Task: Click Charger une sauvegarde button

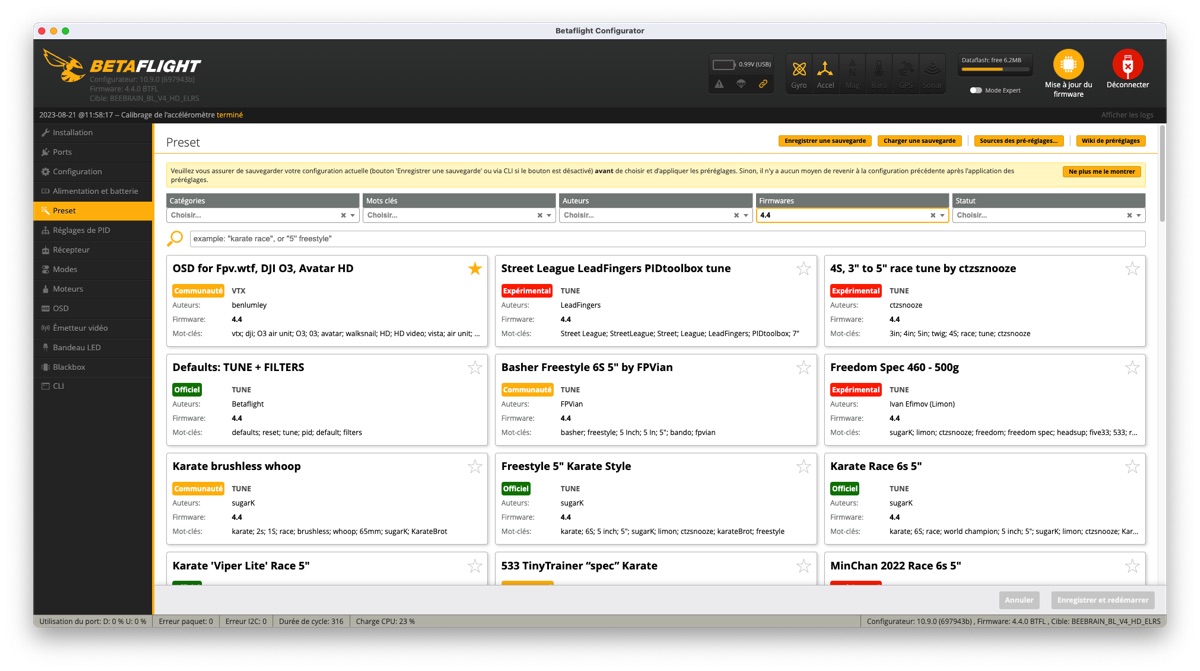Action: click(x=921, y=141)
